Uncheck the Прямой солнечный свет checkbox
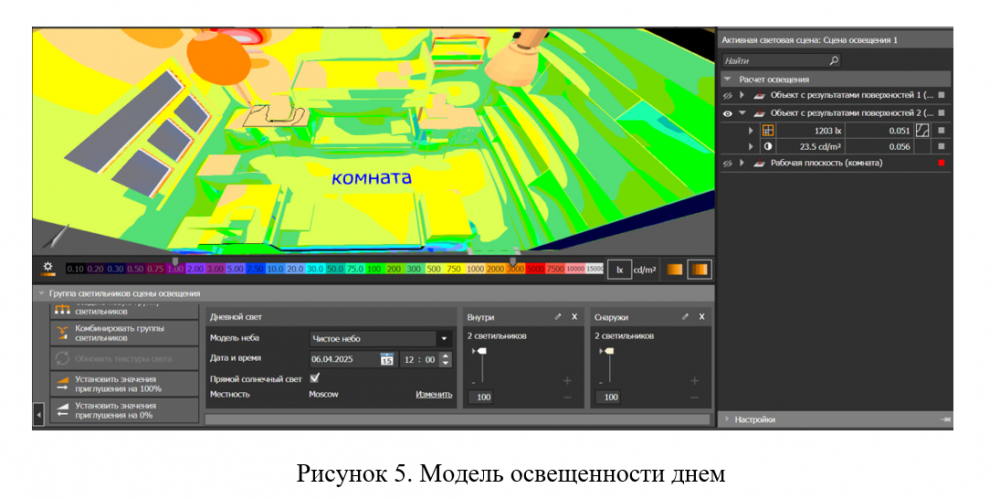The height and width of the screenshot is (499, 1000). tap(314, 378)
